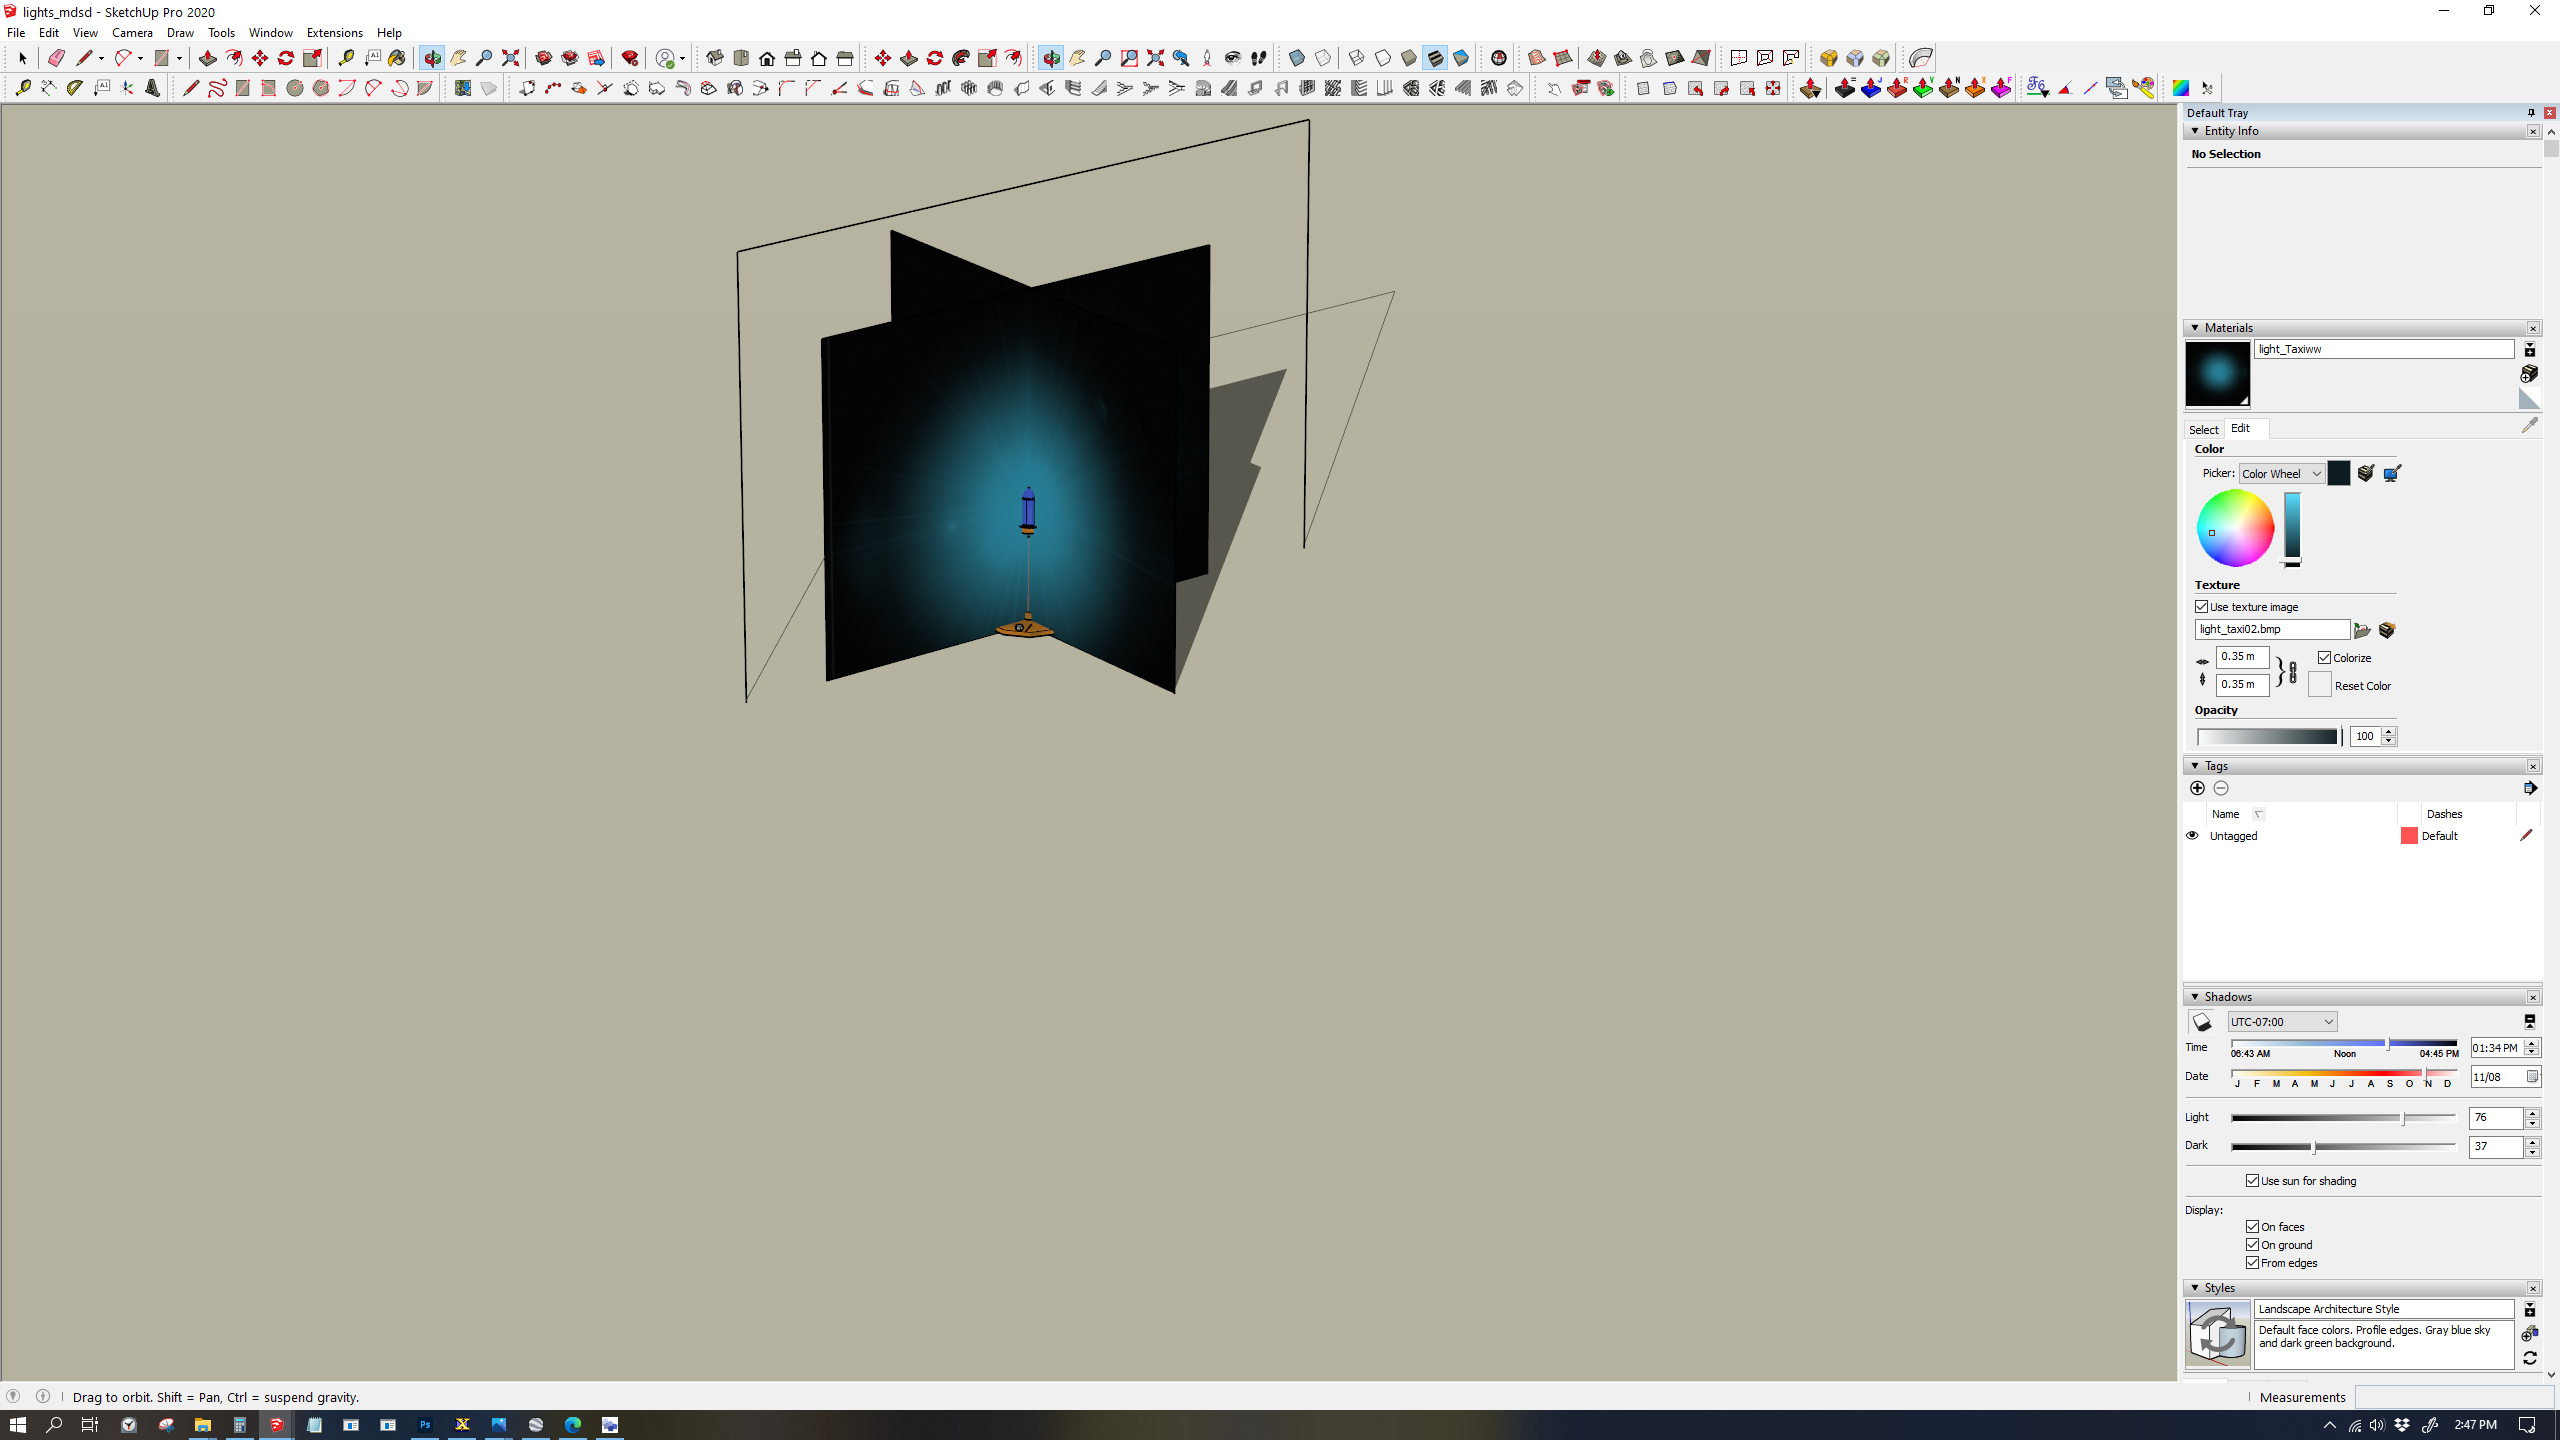Switch to the Select tab in Materials
Image resolution: width=2560 pixels, height=1440 pixels.
2204,428
